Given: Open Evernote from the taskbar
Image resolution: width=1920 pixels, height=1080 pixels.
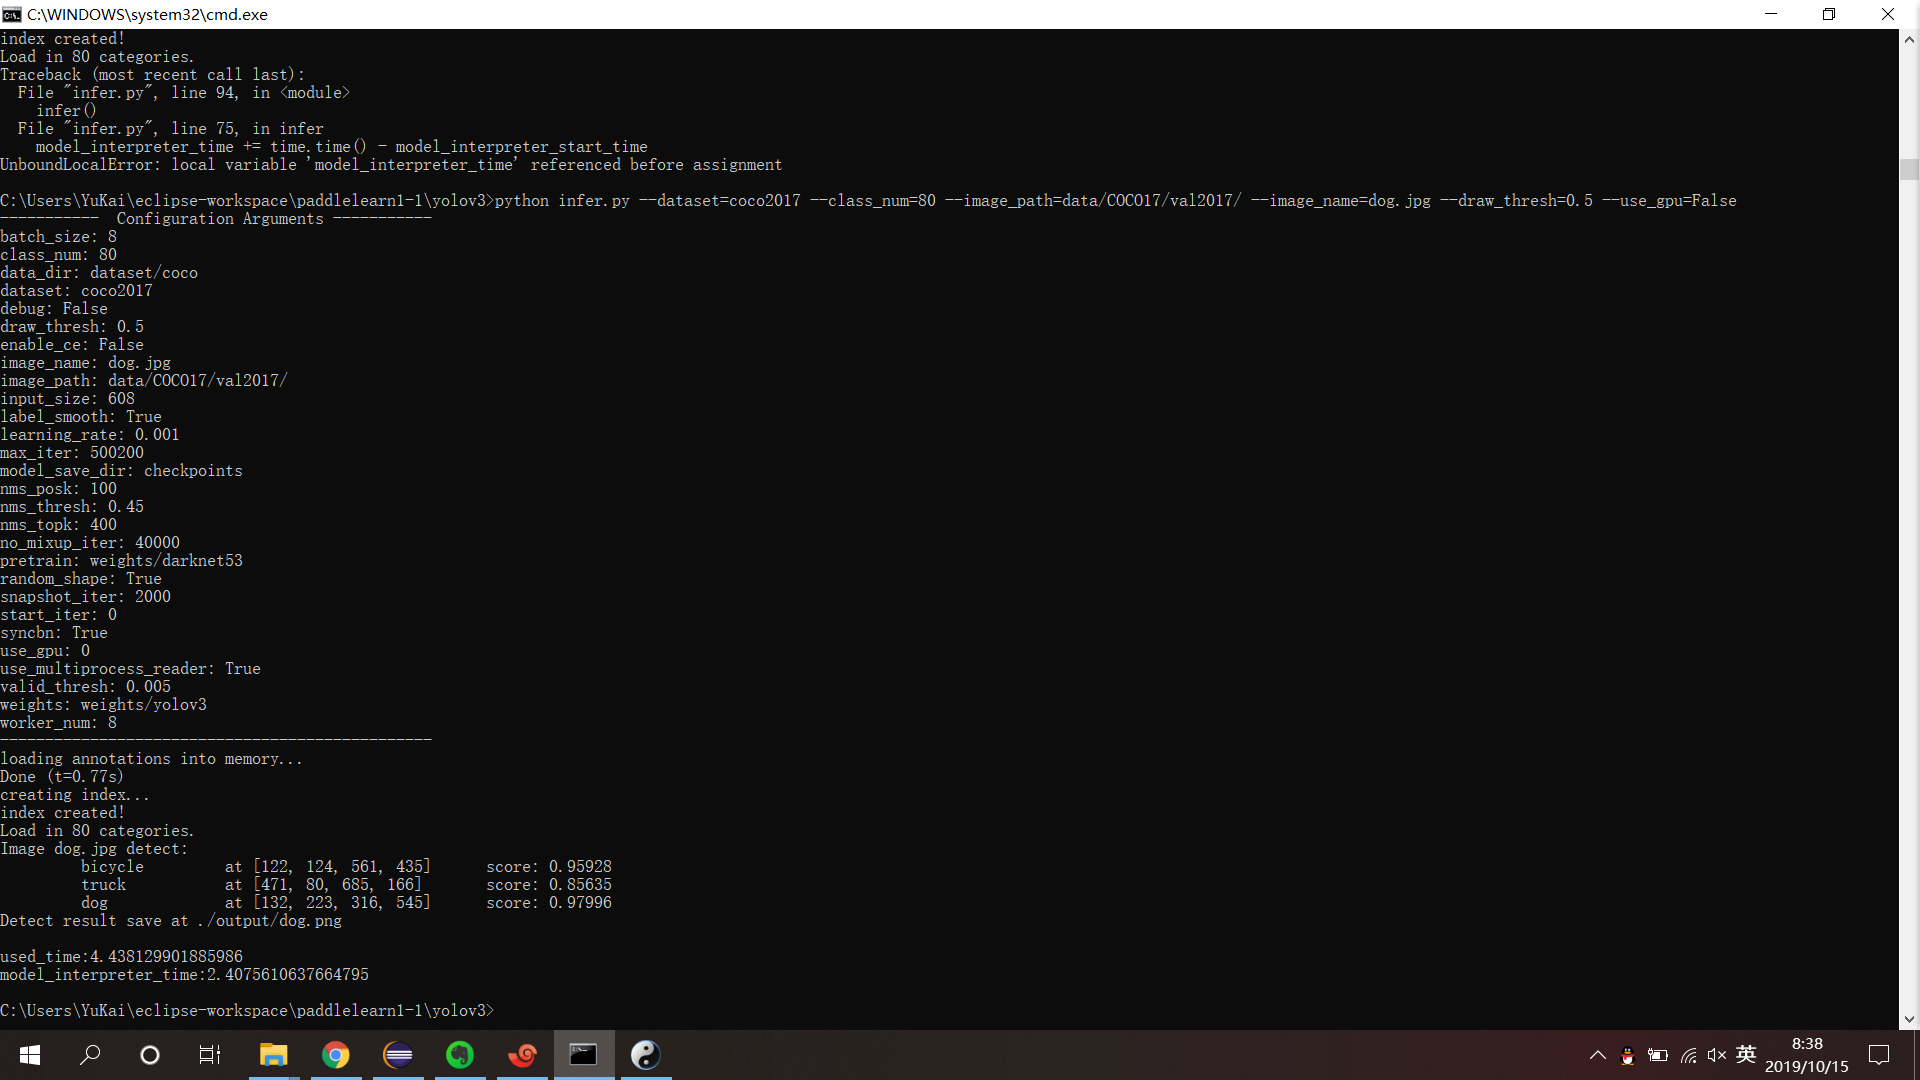Looking at the screenshot, I should (x=460, y=1055).
